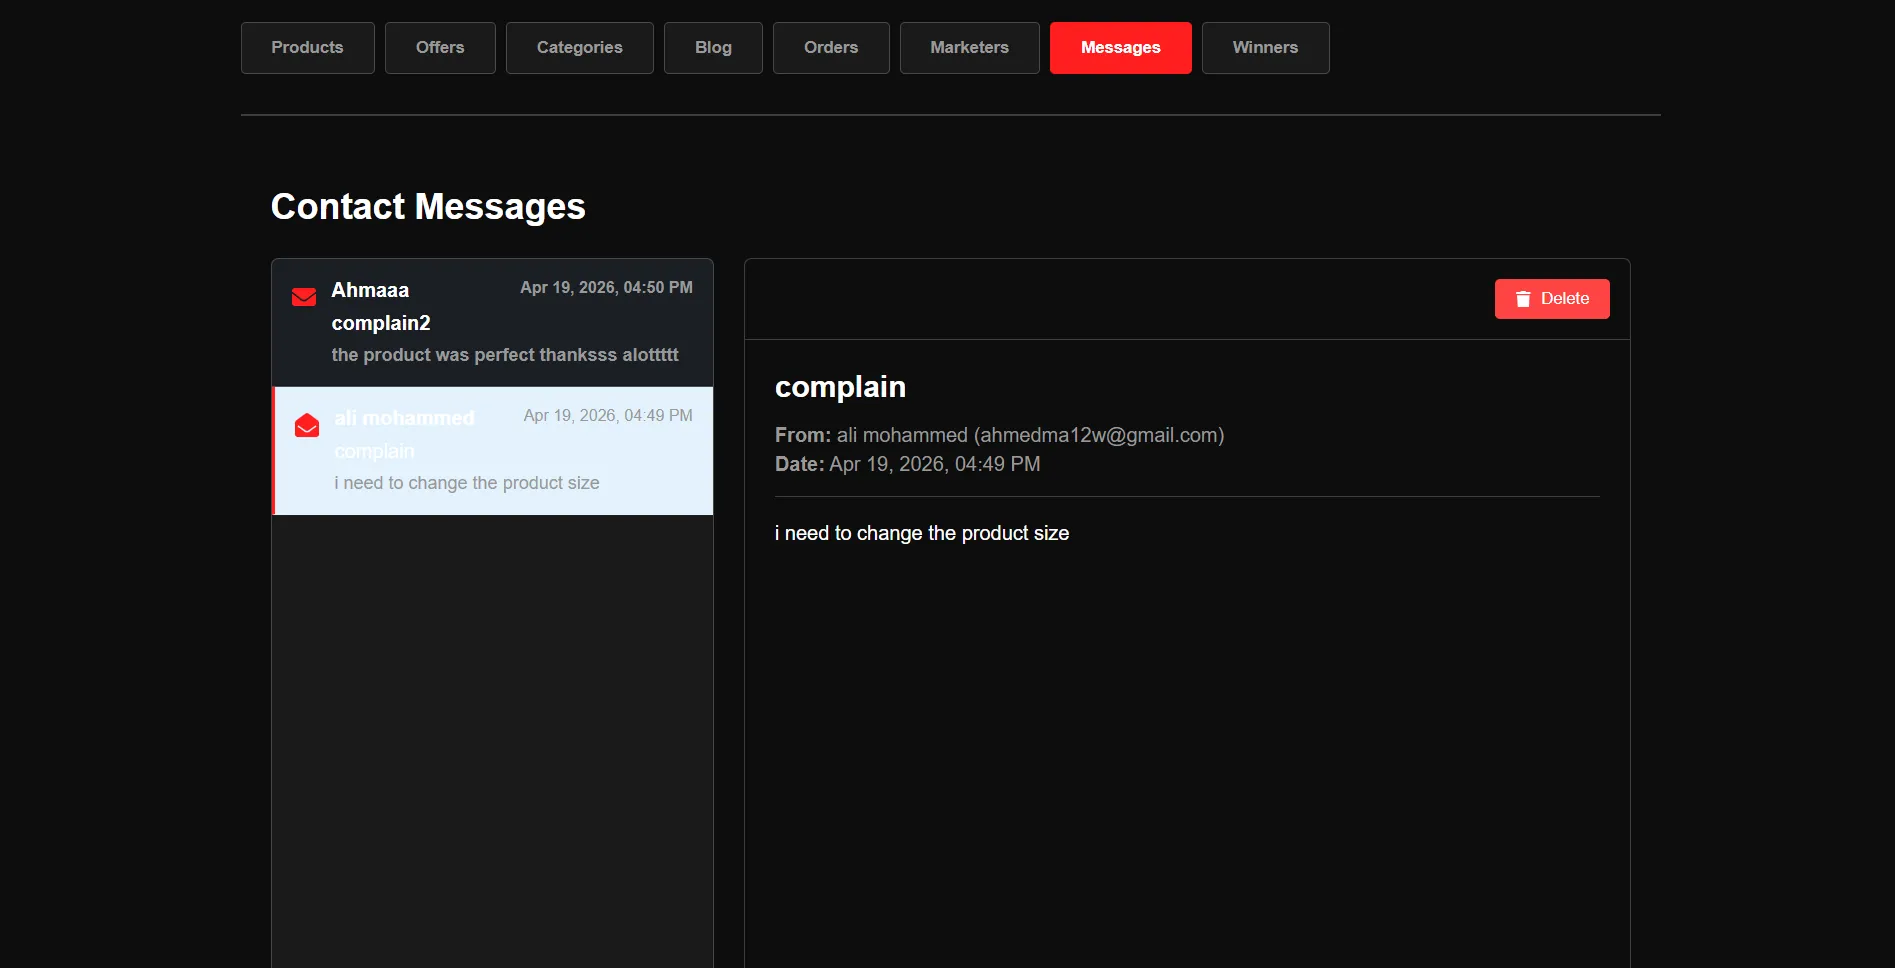
Task: Click the trash icon in Delete button
Action: (x=1523, y=299)
